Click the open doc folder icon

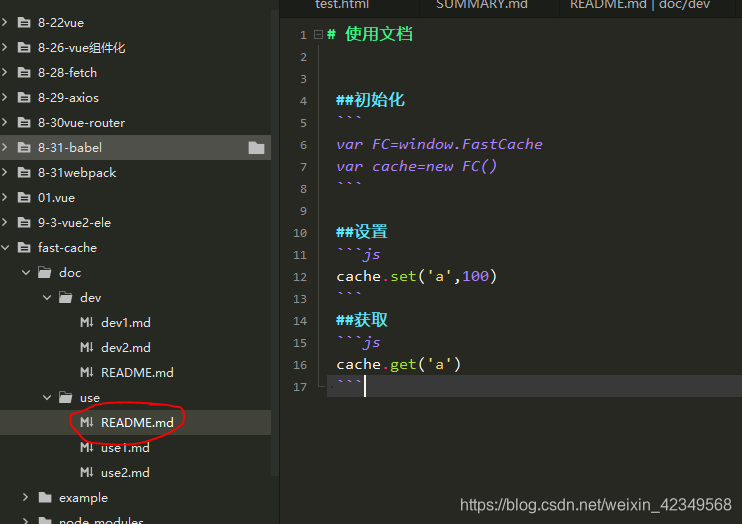tap(45, 273)
